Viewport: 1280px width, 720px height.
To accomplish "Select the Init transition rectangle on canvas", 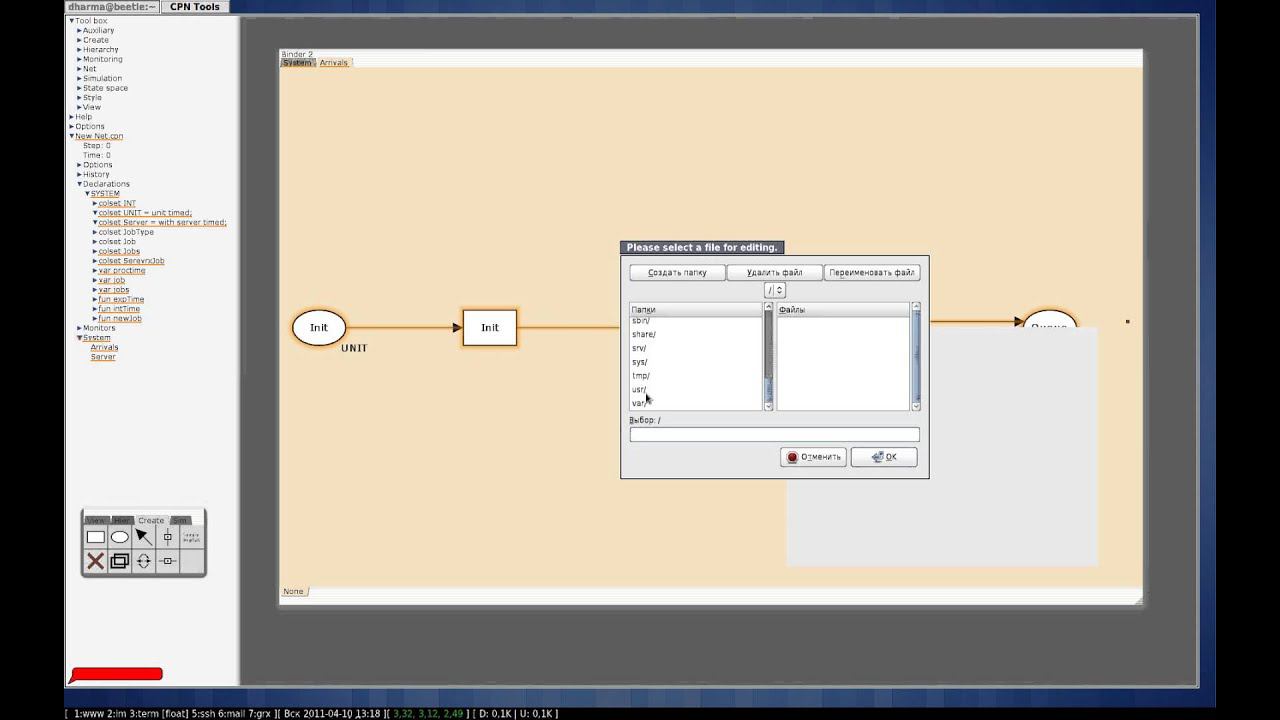I will coord(490,328).
